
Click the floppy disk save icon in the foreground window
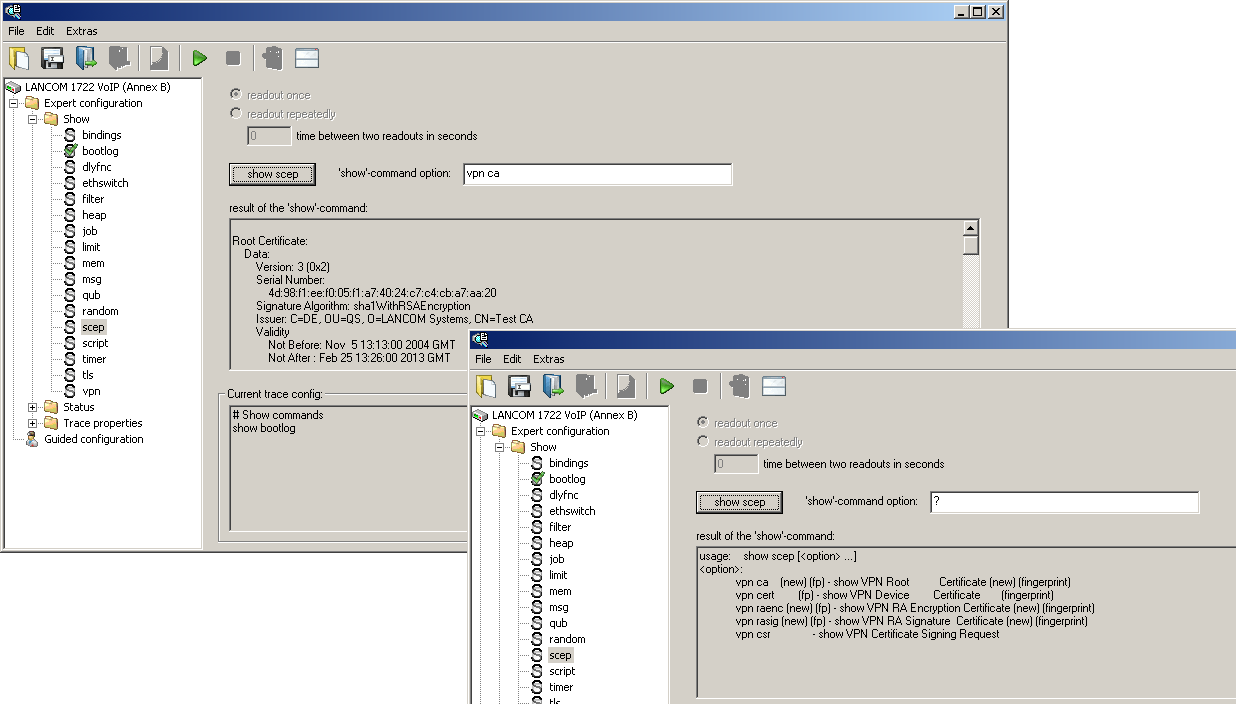click(520, 386)
